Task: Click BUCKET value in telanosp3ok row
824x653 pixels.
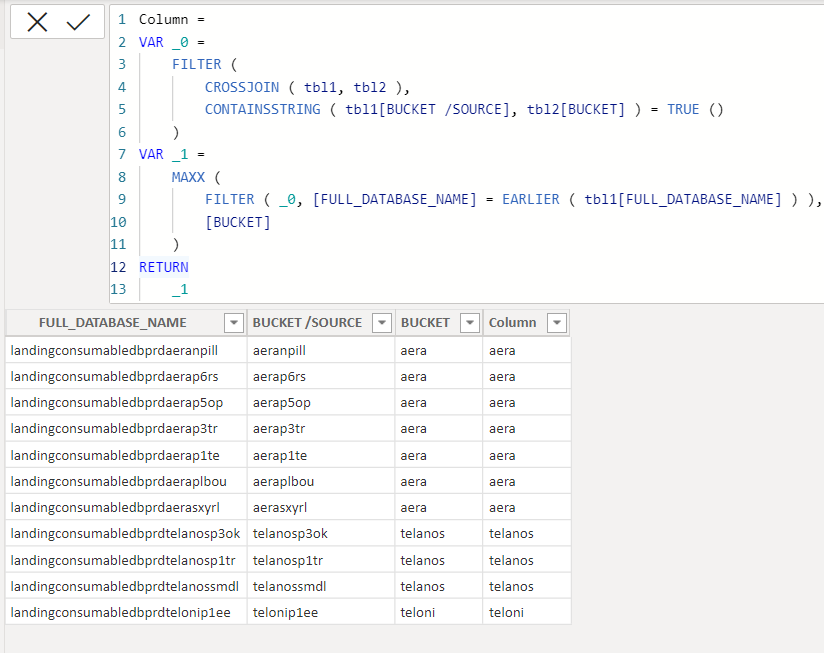Action: (x=439, y=533)
